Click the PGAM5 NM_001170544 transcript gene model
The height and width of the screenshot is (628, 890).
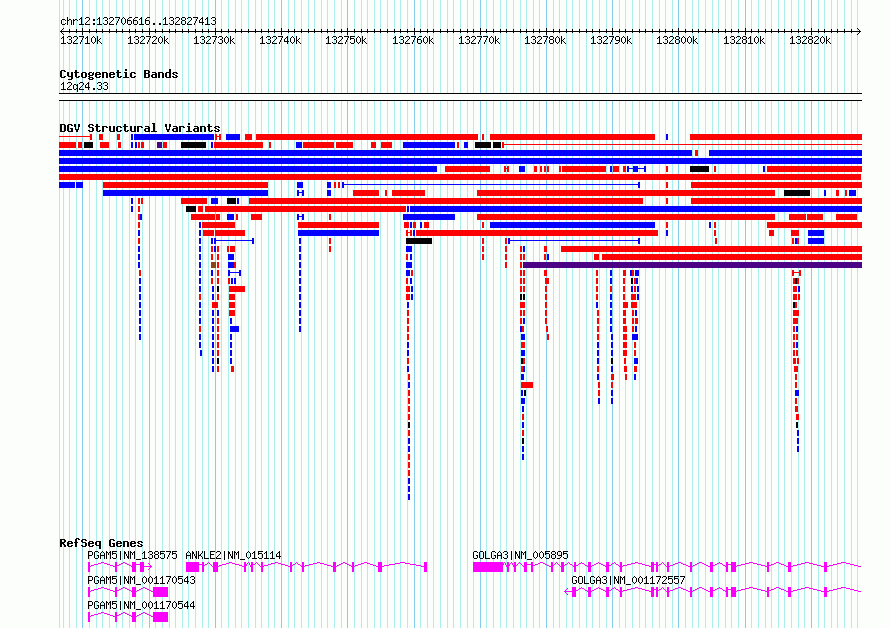[128, 617]
